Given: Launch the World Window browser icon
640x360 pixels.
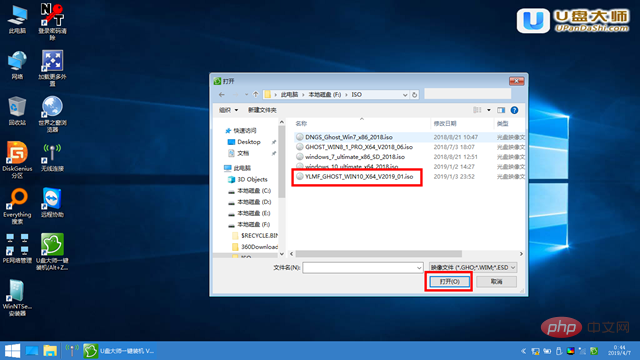Looking at the screenshot, I should coord(52,114).
